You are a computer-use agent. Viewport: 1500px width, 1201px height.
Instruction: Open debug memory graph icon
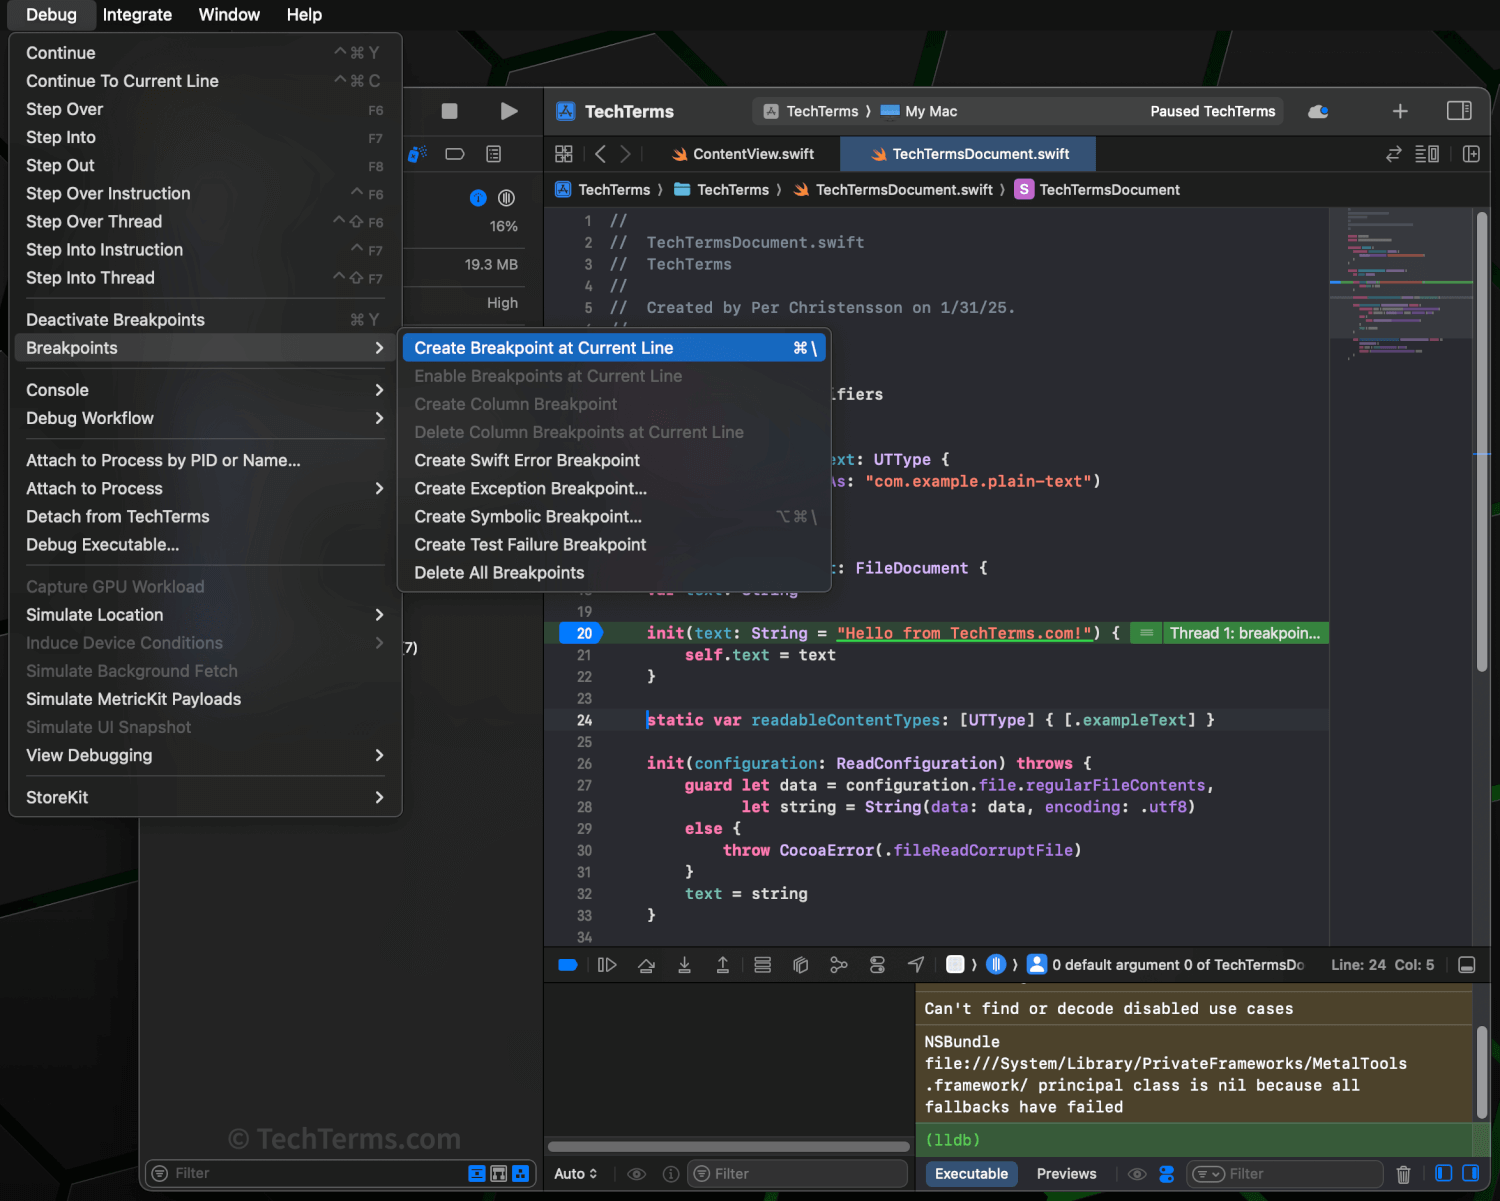(x=839, y=965)
